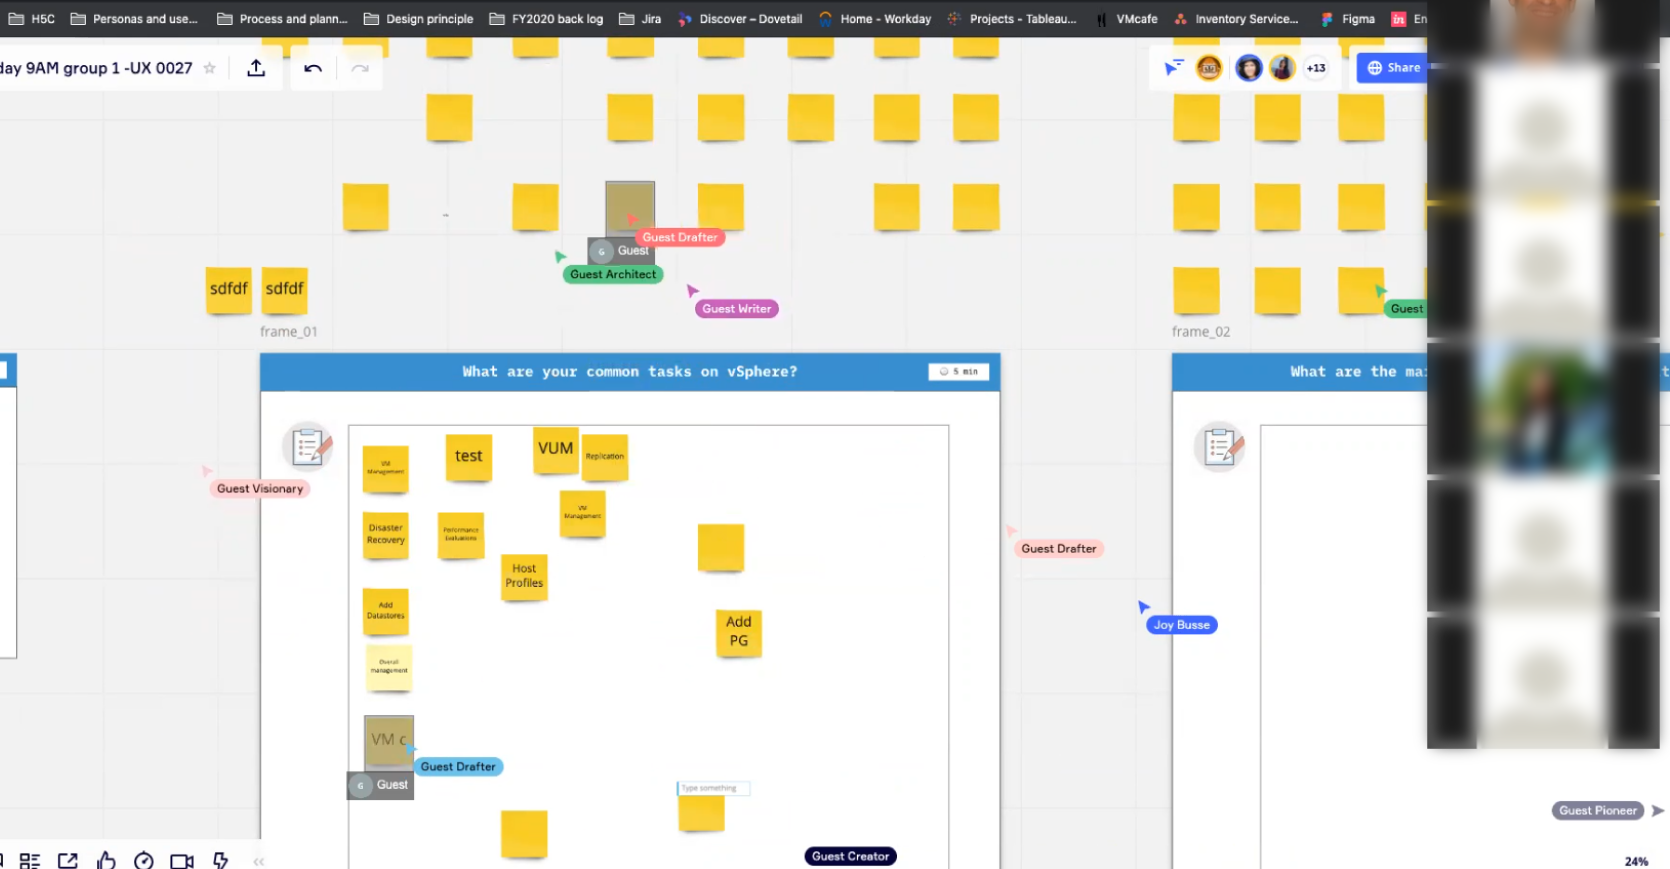Open the lightning bolt activity icon
Viewport: 1670px width, 869px height.
coord(220,860)
